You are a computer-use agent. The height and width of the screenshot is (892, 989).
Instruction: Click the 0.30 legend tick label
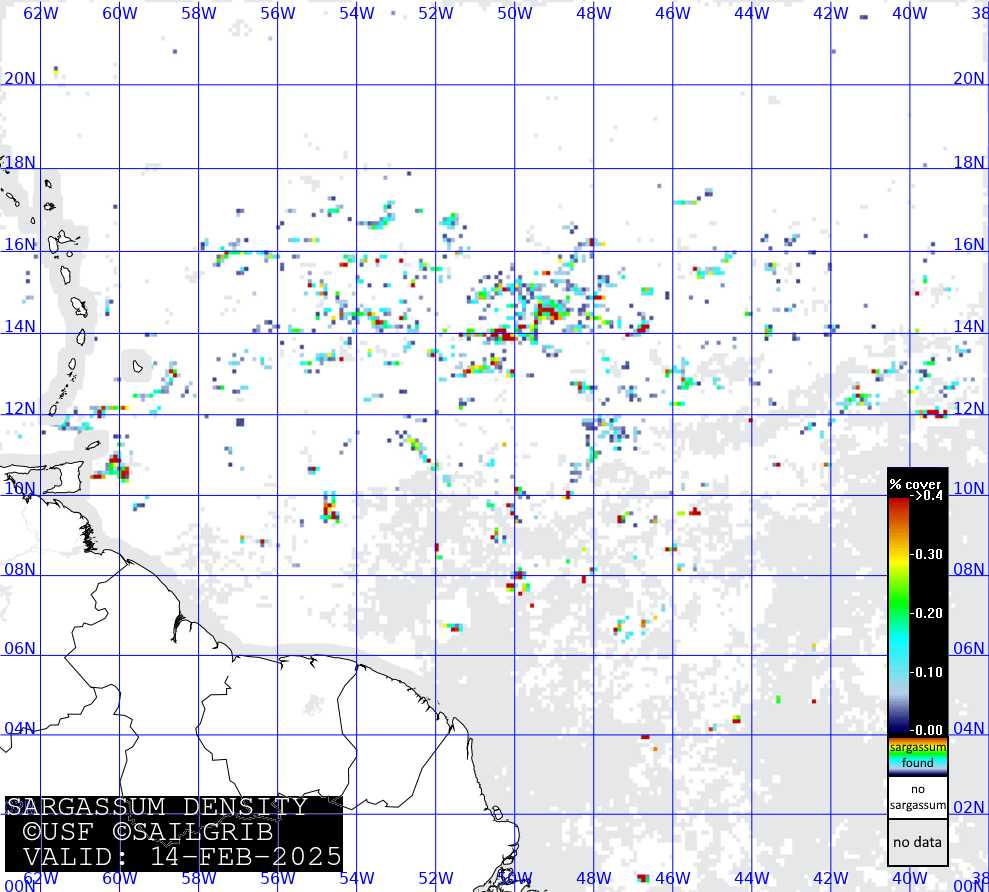[925, 554]
